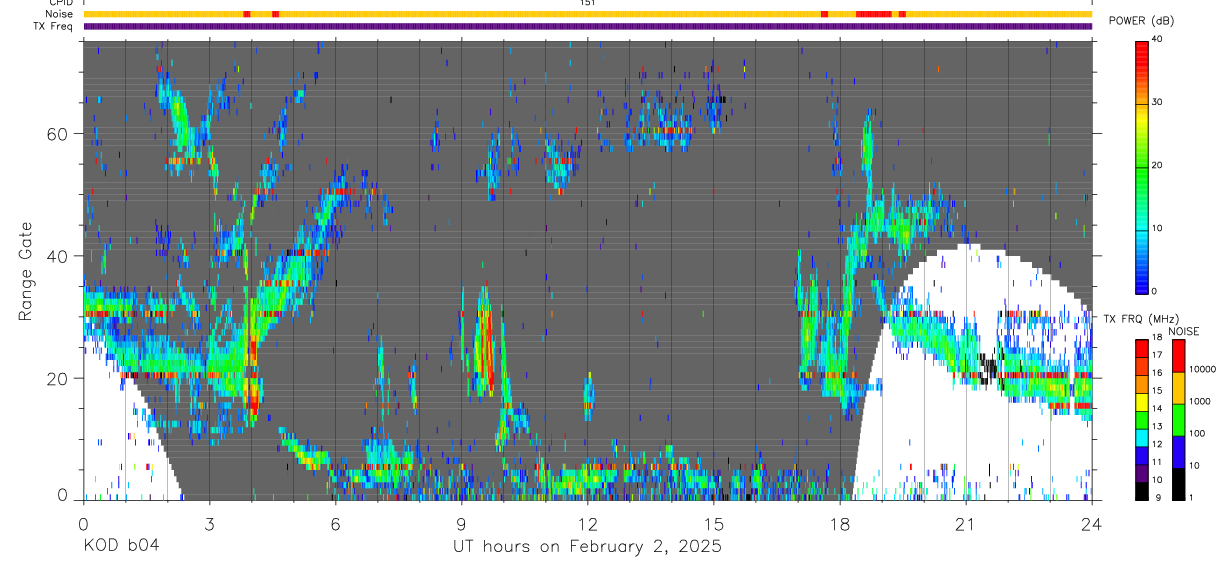Click the 6 tick on UT hours axis
Viewport: 1228px width, 567px height.
(x=335, y=522)
